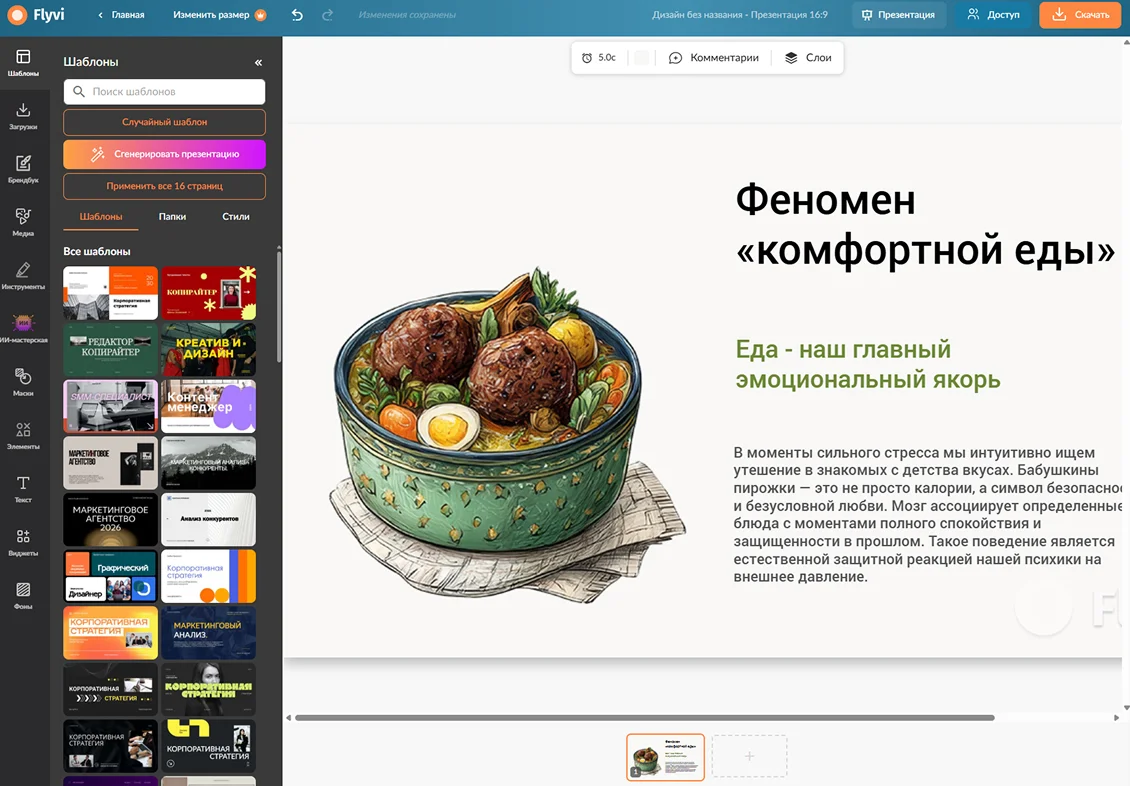Select the yellow-green text Корпоративная стратегия template
This screenshot has height=786, width=1130.
point(208,689)
